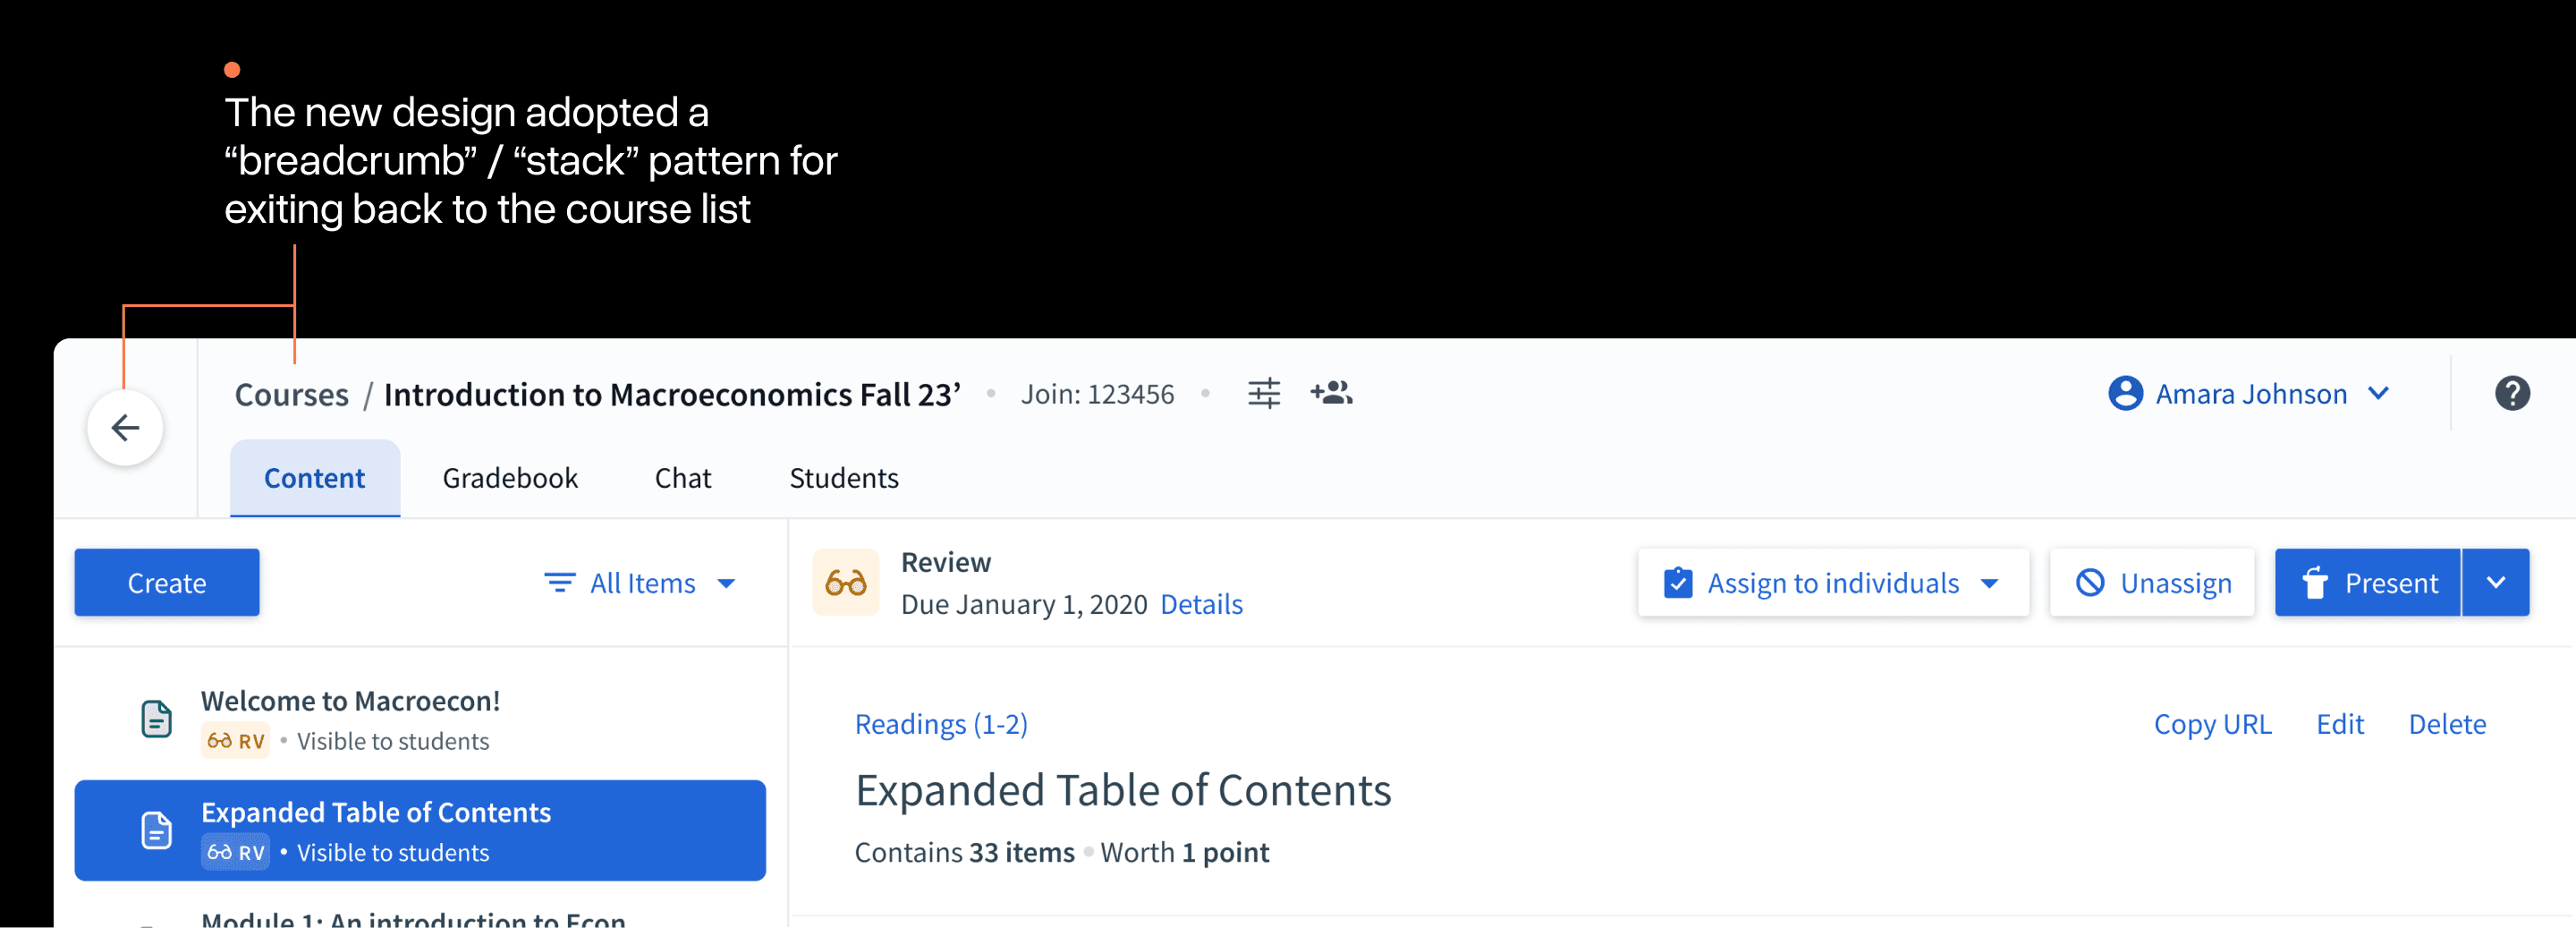Toggle the checkbox icon in Assign to individuals
This screenshot has height=928, width=2576.
pos(1678,582)
